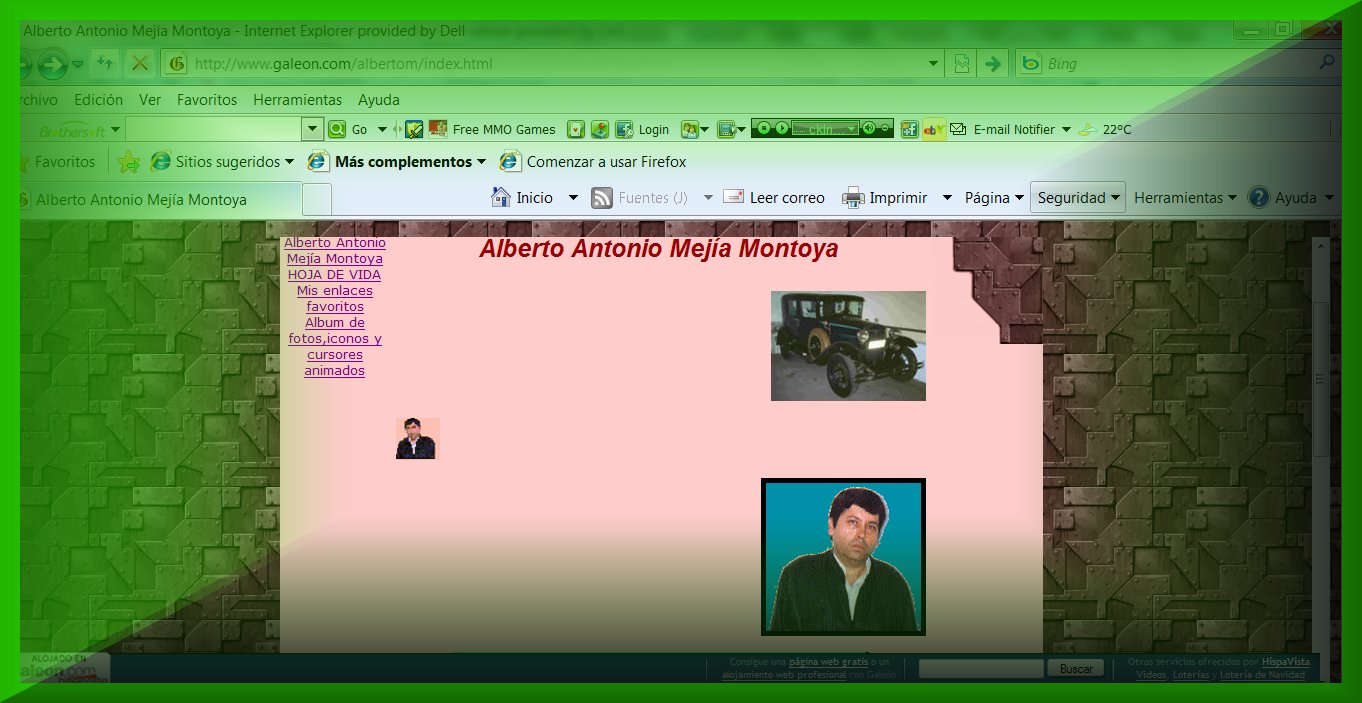
Task: Click the HispaVista footer link
Action: click(x=1285, y=662)
